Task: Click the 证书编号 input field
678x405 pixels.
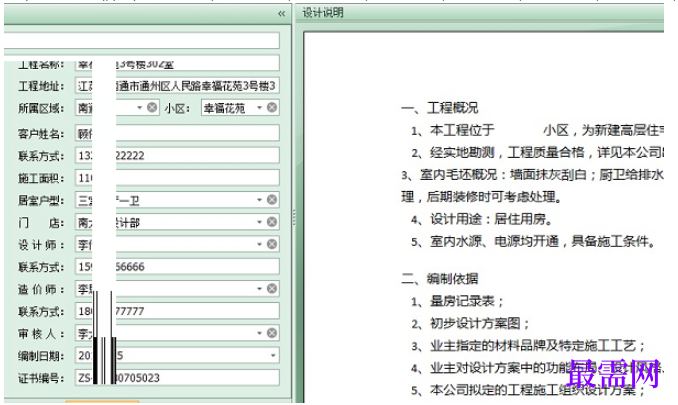Action: pos(177,378)
